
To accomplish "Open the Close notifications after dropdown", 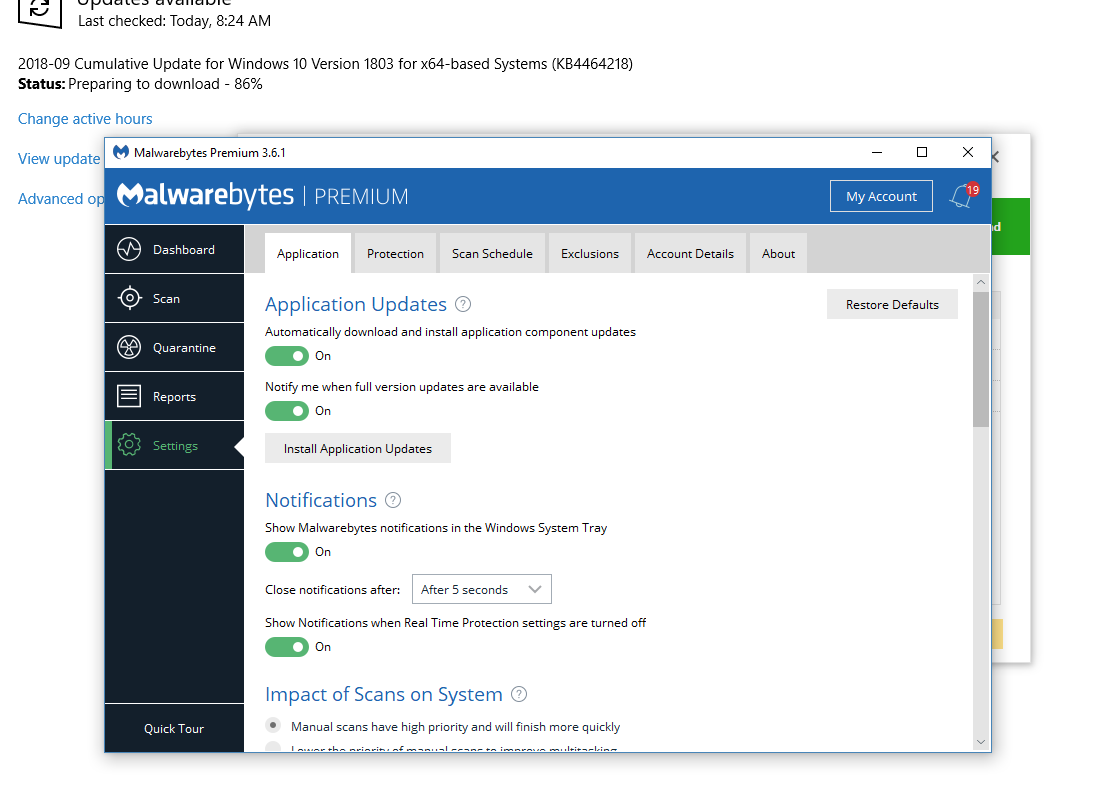I will [x=482, y=589].
